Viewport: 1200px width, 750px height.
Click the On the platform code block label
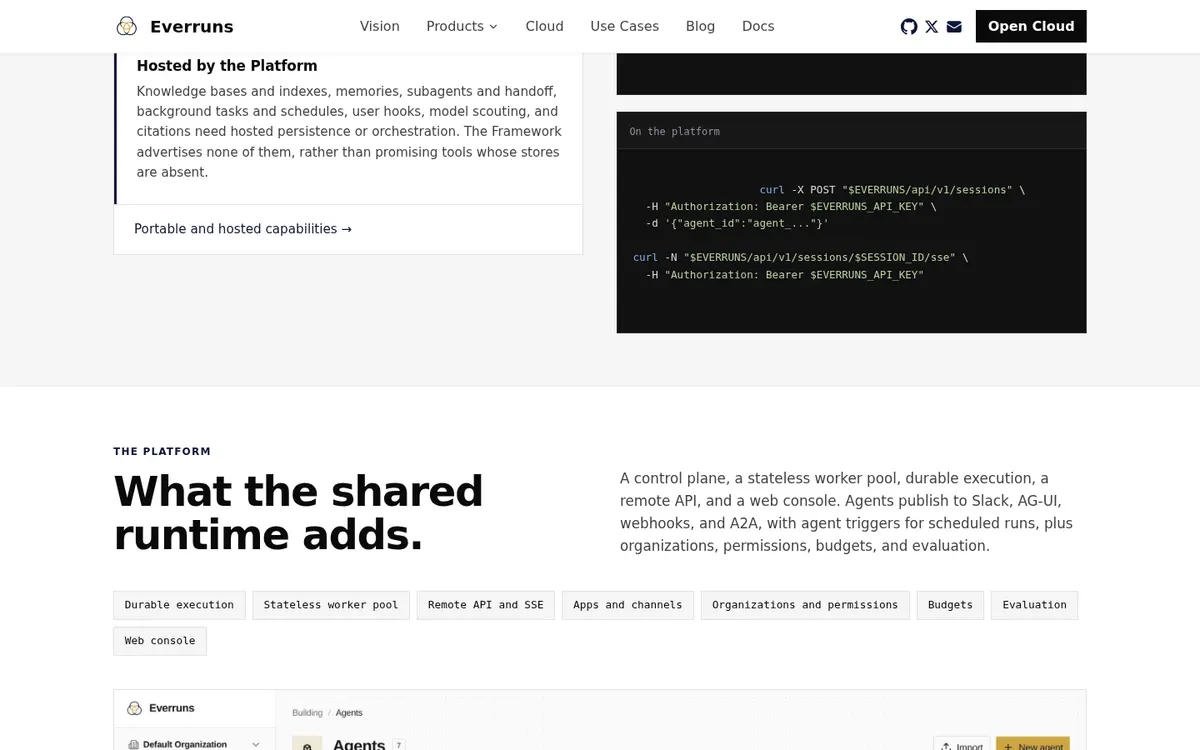tap(674, 131)
